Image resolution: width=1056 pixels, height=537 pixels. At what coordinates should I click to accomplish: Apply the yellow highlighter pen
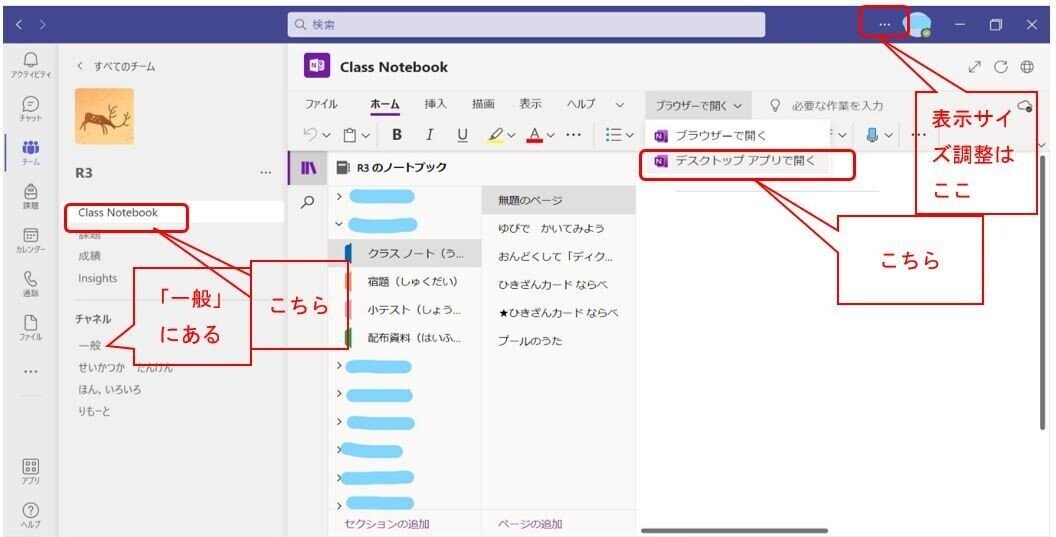(495, 135)
